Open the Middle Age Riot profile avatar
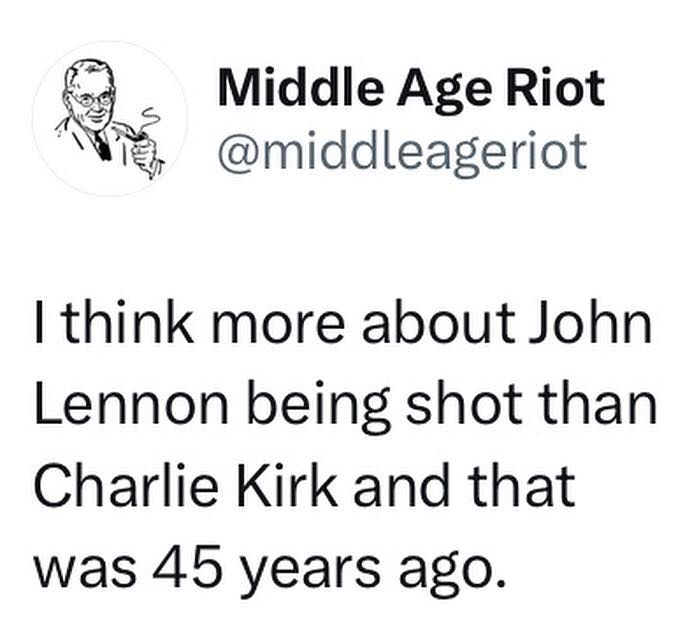The image size is (692, 640). [109, 118]
